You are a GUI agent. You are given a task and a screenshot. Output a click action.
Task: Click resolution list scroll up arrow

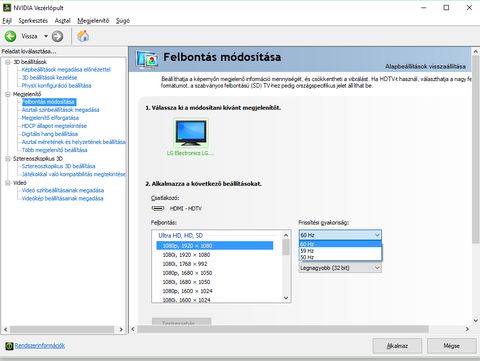286,235
